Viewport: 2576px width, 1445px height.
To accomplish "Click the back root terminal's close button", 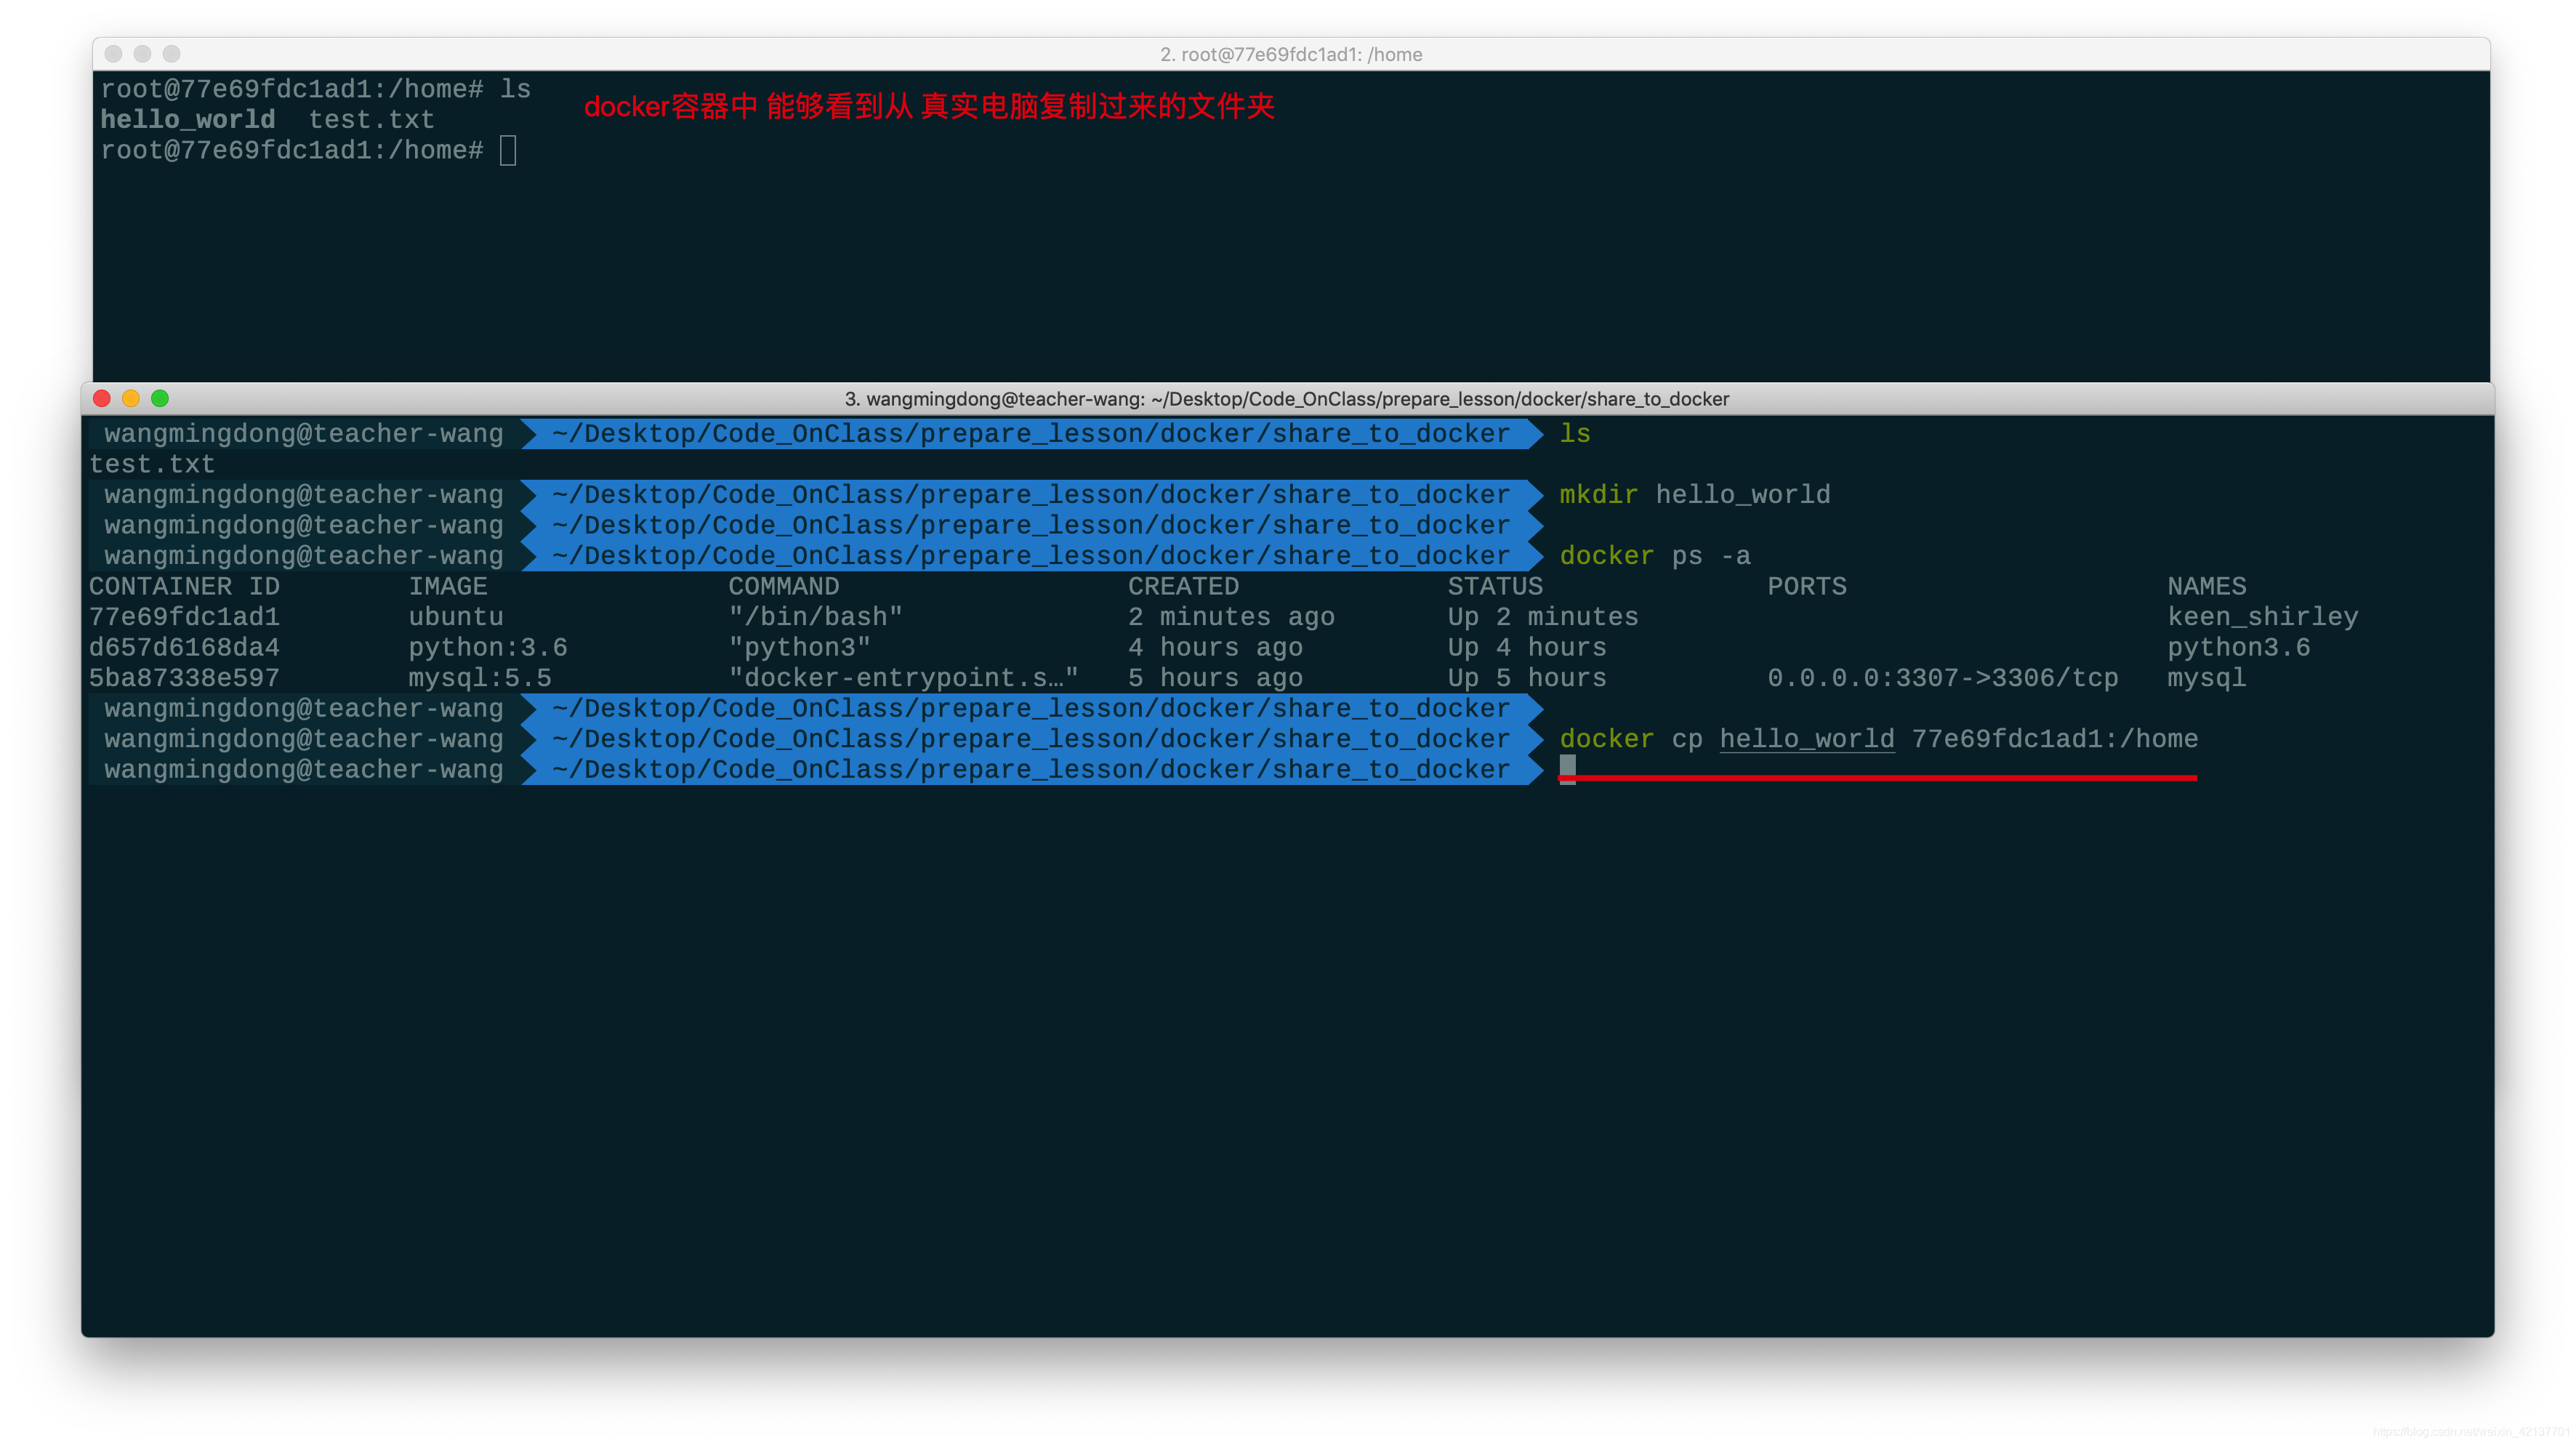I will coord(113,54).
